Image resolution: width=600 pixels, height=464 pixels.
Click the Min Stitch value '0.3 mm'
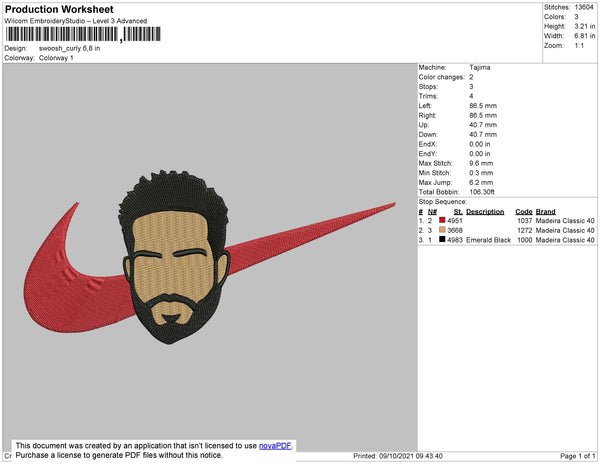(481, 173)
